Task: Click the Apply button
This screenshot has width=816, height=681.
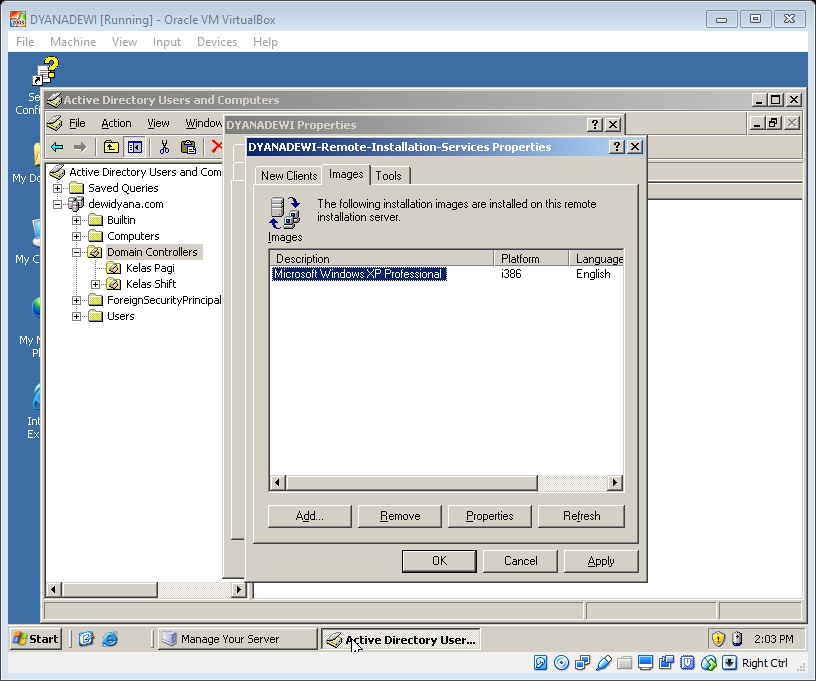Action: pos(601,561)
